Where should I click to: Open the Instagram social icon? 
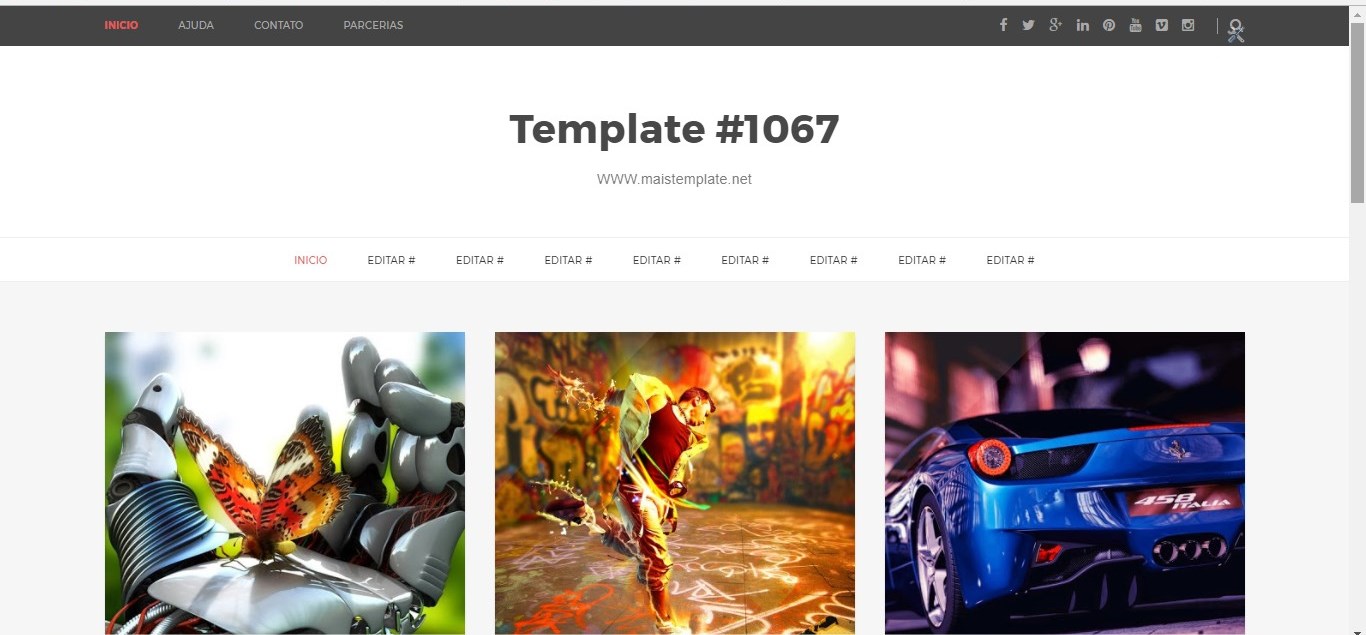tap(1188, 25)
